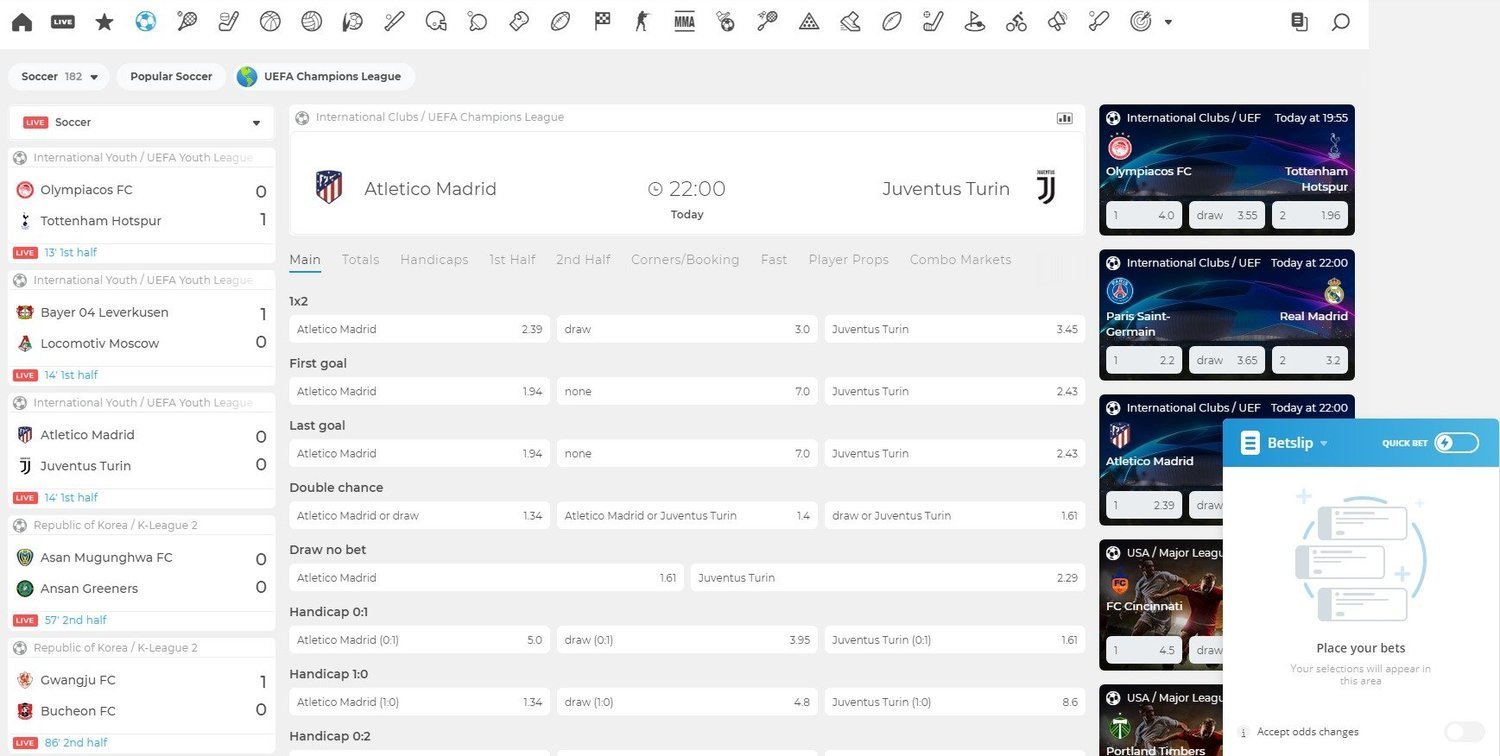
Task: Select the Snooker triangle rack icon
Action: [x=809, y=21]
